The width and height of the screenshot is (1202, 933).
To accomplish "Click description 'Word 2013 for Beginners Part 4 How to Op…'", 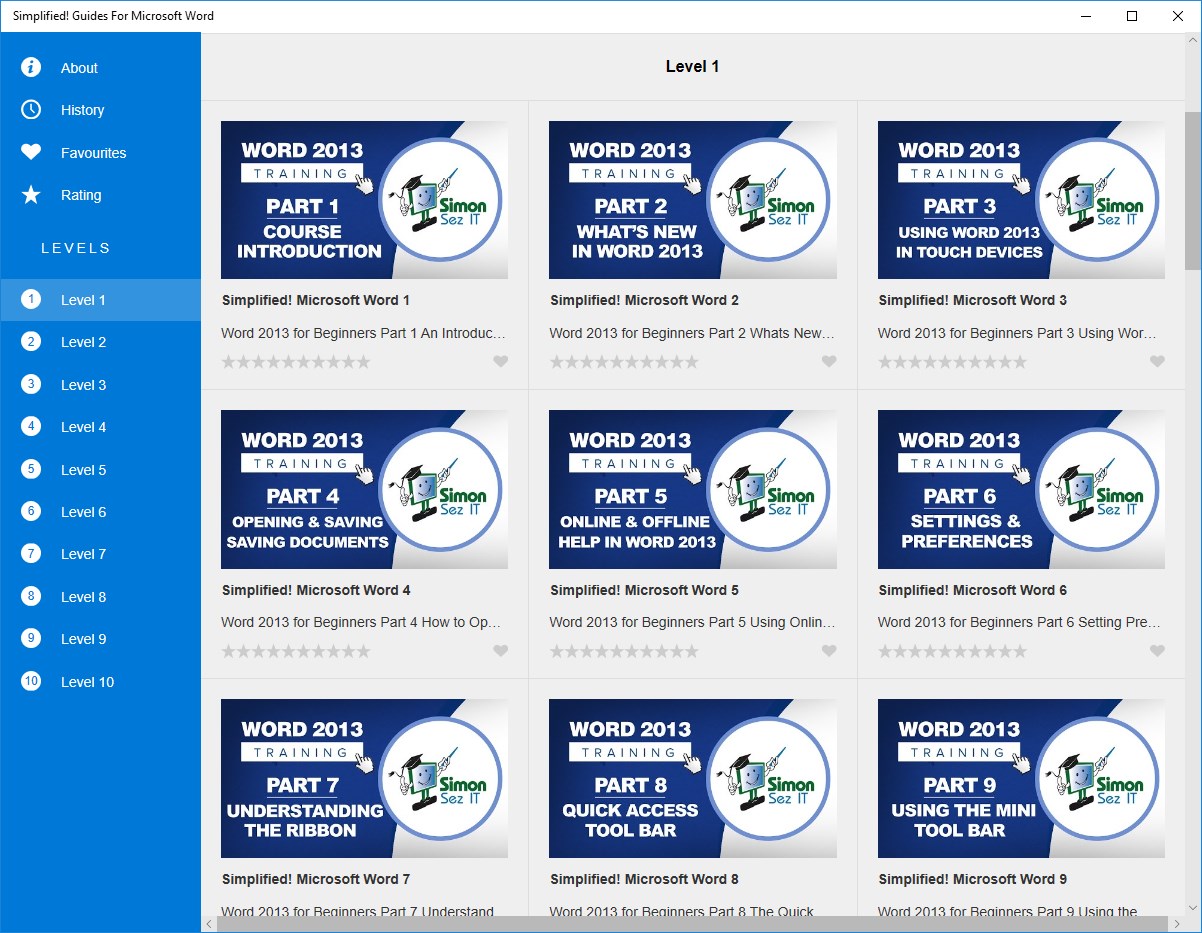I will point(361,622).
